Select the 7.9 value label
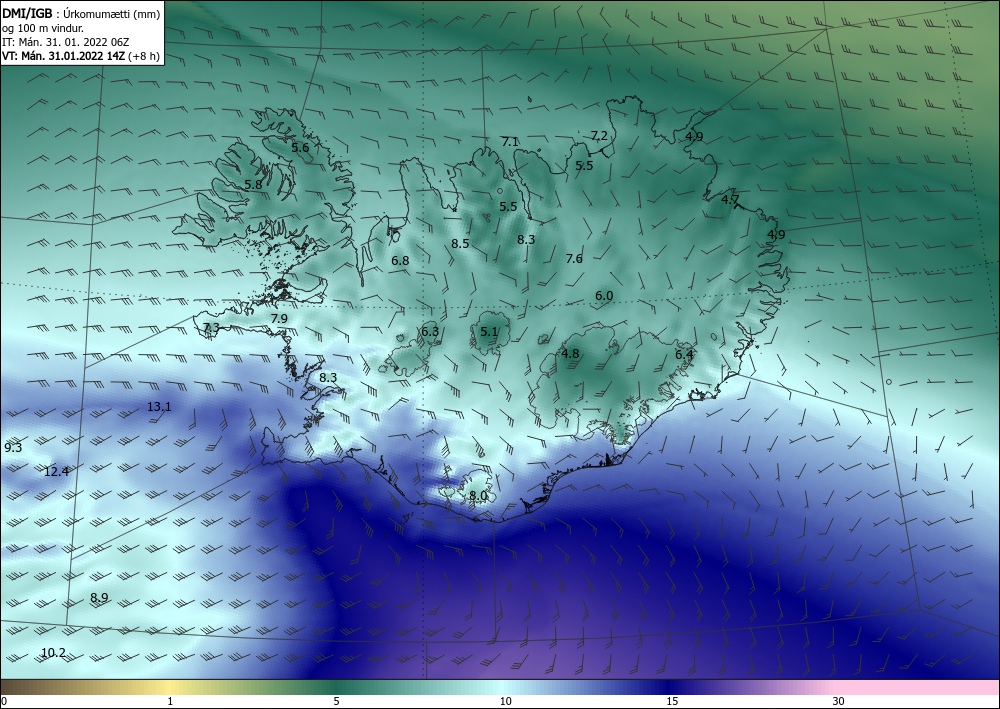Image resolution: width=1000 pixels, height=709 pixels. click(279, 319)
